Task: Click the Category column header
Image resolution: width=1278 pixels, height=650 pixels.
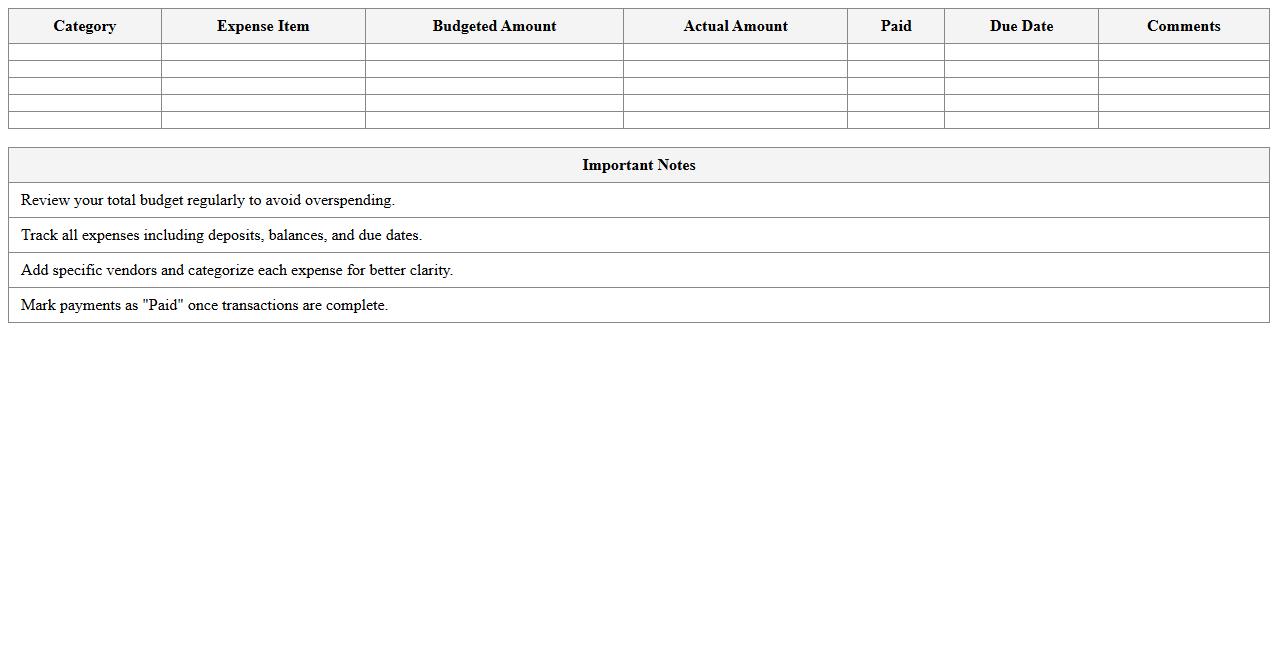Action: click(85, 26)
